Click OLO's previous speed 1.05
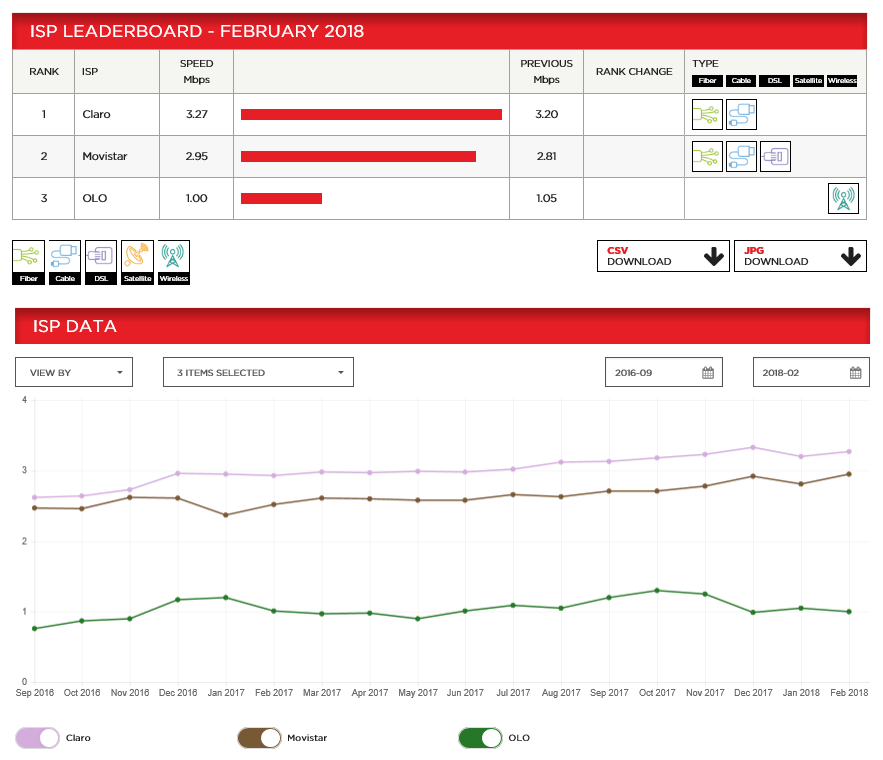 click(x=546, y=198)
